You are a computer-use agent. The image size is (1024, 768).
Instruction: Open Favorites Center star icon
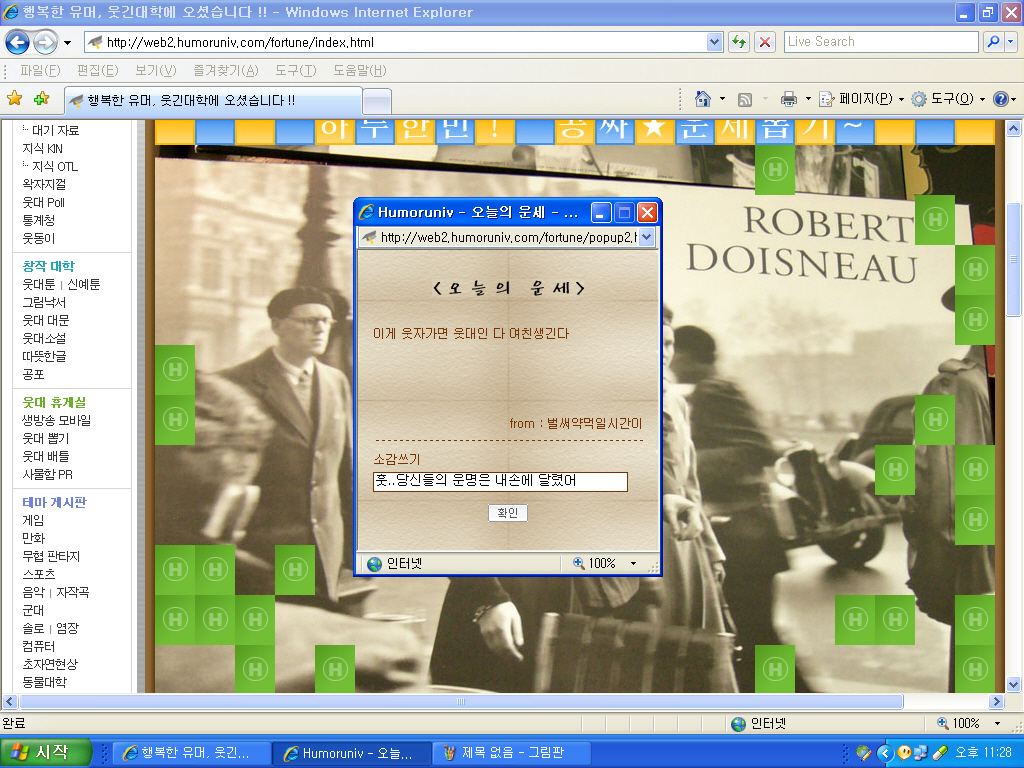pos(14,99)
